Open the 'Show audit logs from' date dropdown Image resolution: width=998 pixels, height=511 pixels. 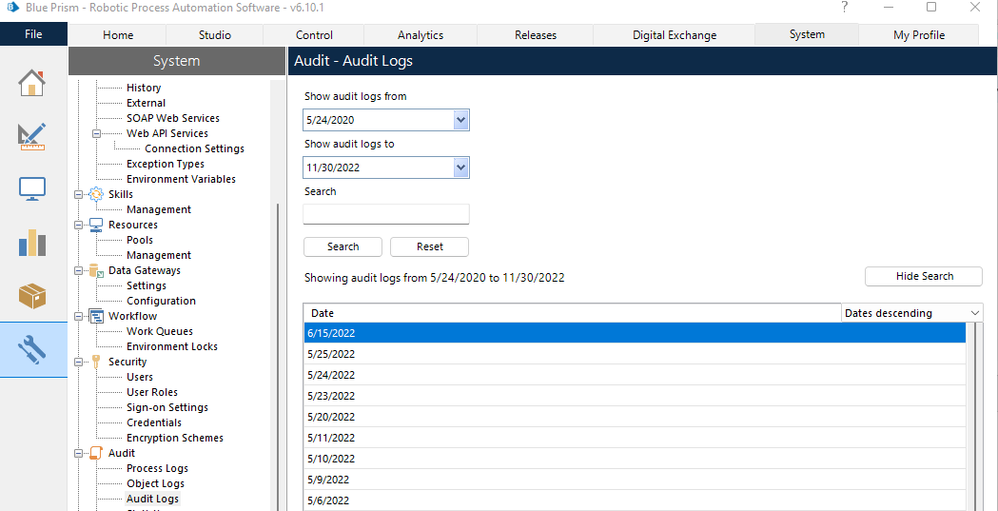click(460, 120)
